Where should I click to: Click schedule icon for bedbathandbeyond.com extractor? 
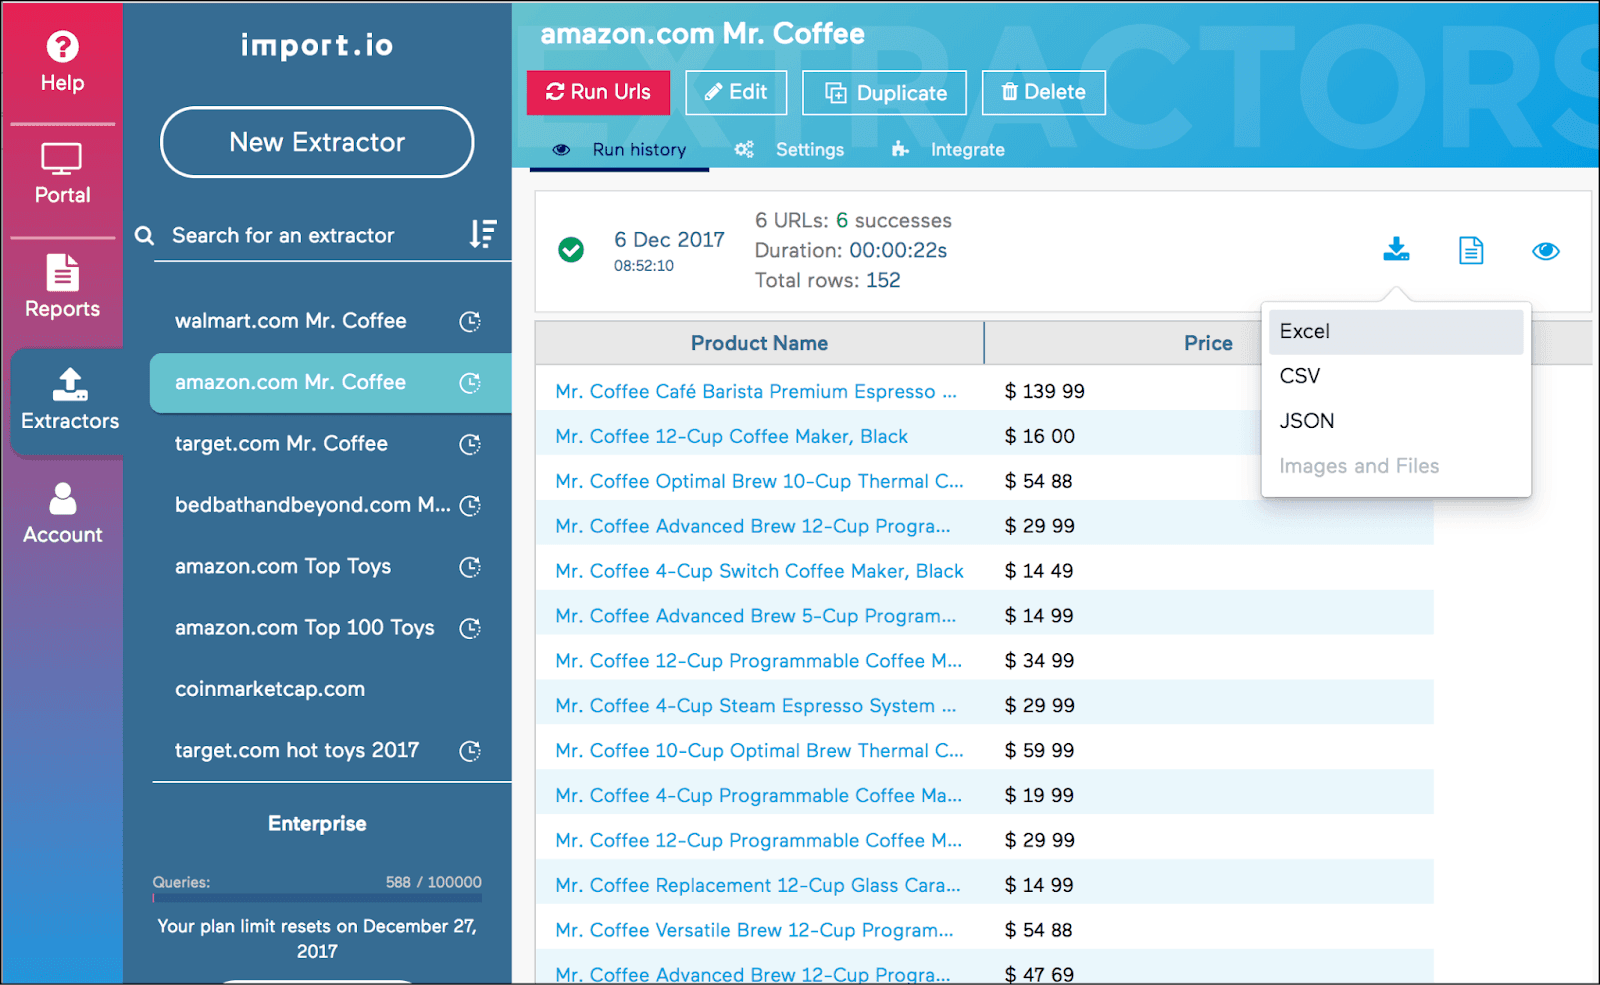[x=470, y=505]
